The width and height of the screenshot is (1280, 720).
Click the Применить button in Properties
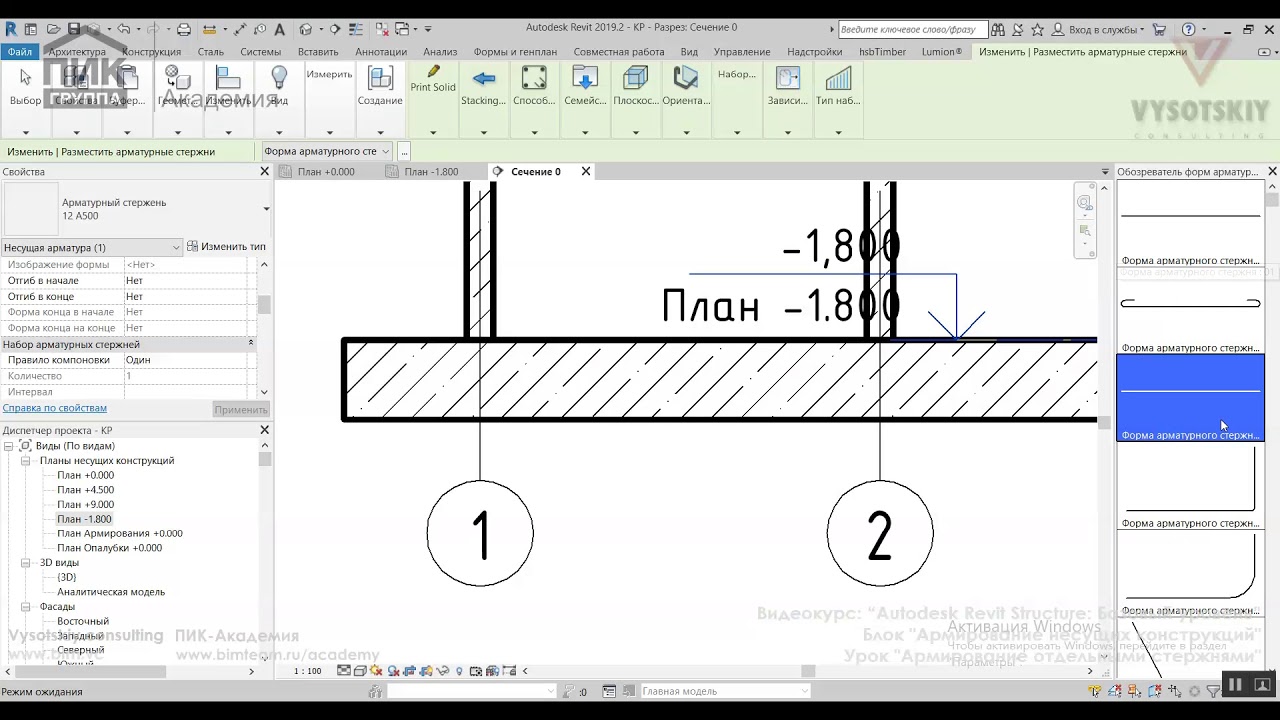tap(241, 409)
